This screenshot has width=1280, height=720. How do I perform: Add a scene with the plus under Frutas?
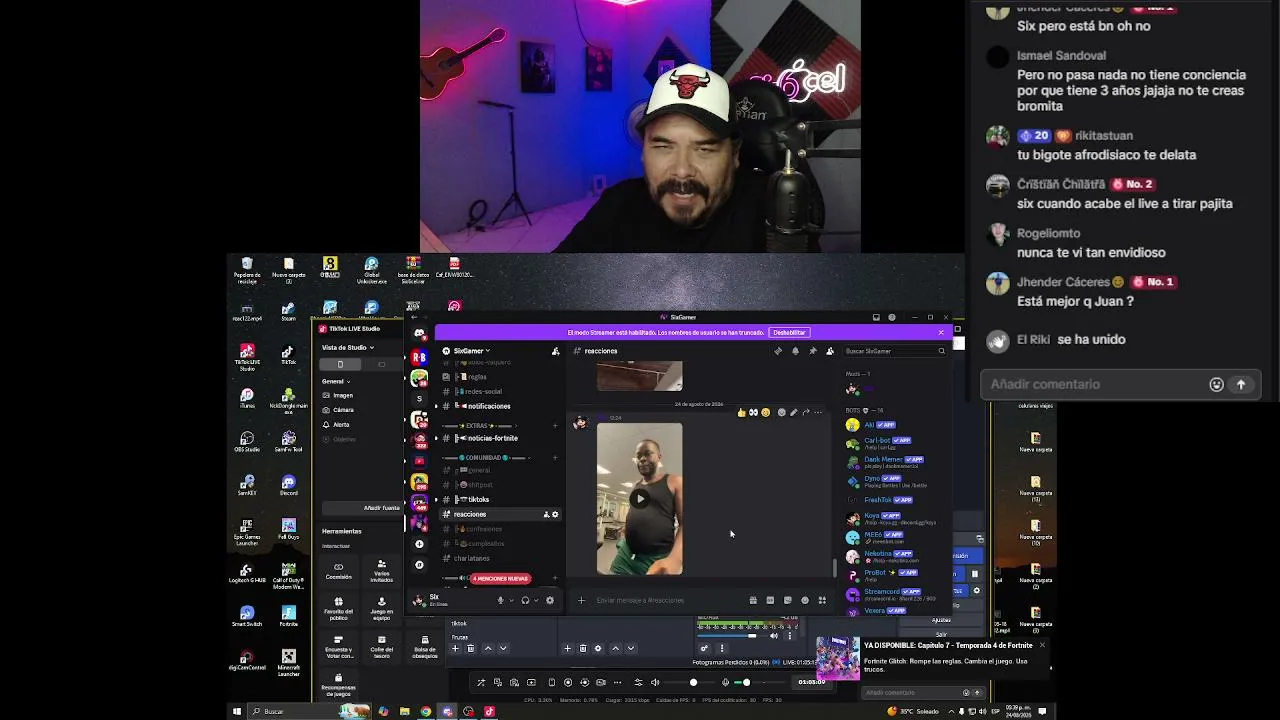[455, 648]
